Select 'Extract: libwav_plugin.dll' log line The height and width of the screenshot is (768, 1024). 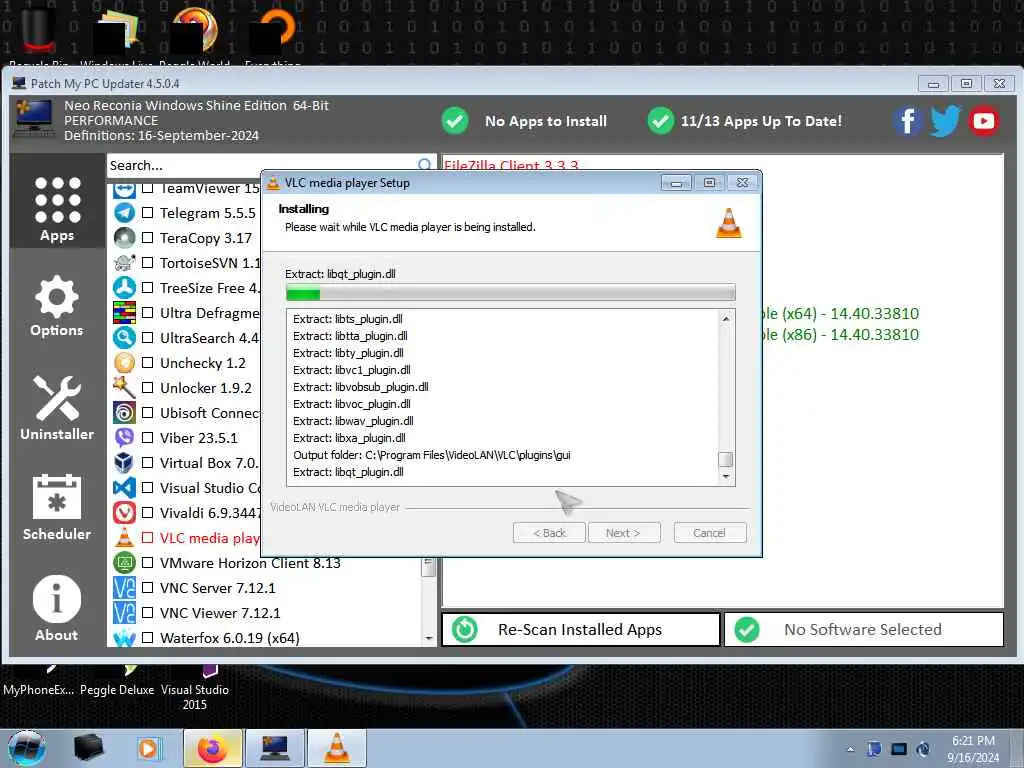(353, 421)
